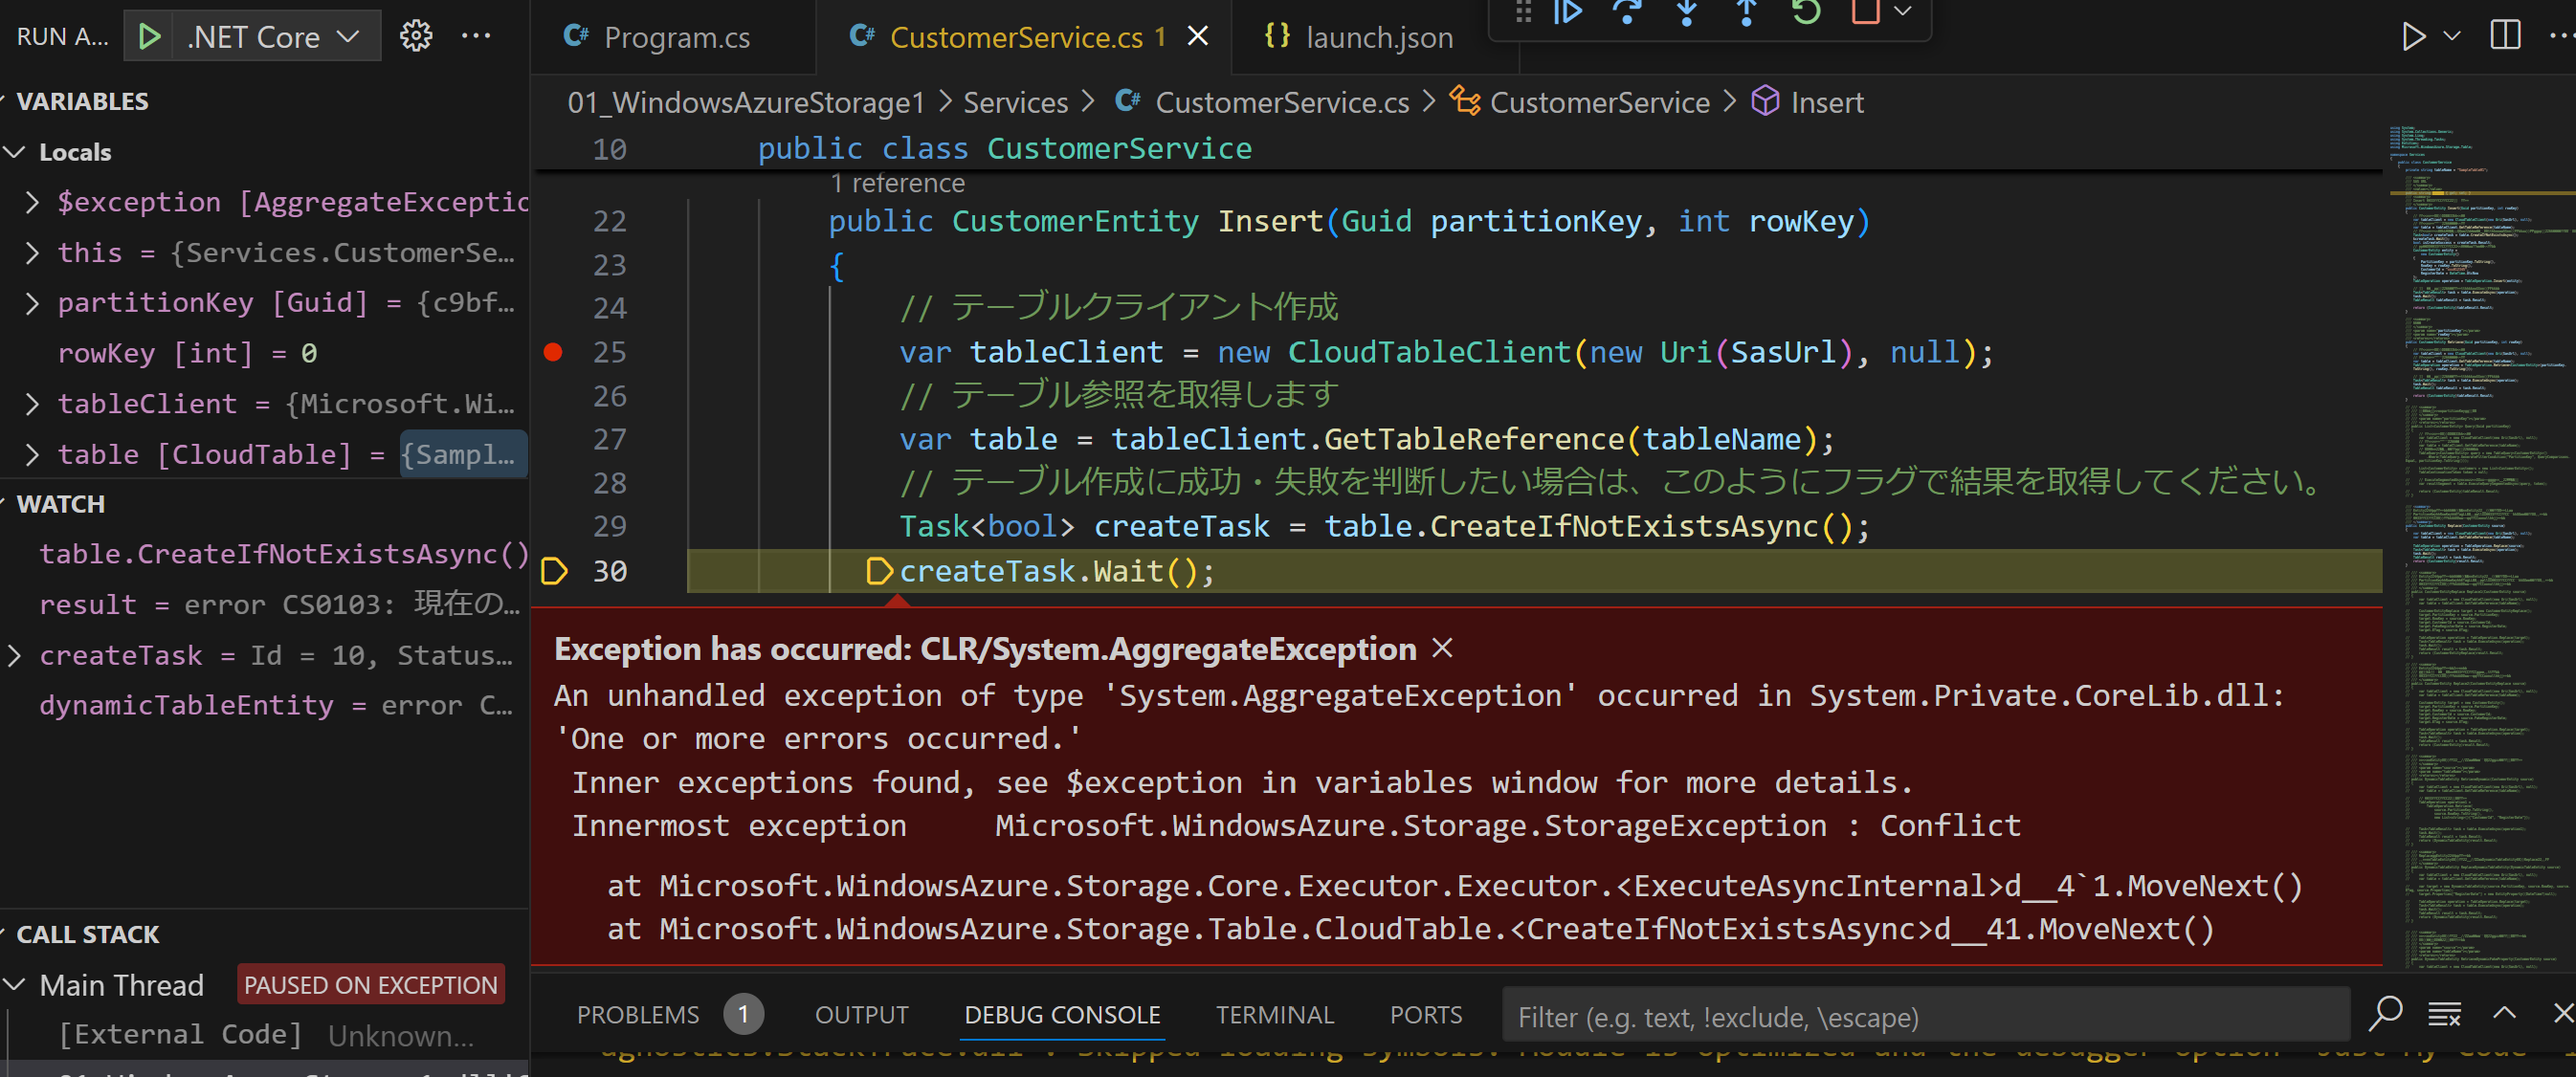Toggle the breakpoint on line 25
Viewport: 2576px width, 1077px height.
[553, 352]
